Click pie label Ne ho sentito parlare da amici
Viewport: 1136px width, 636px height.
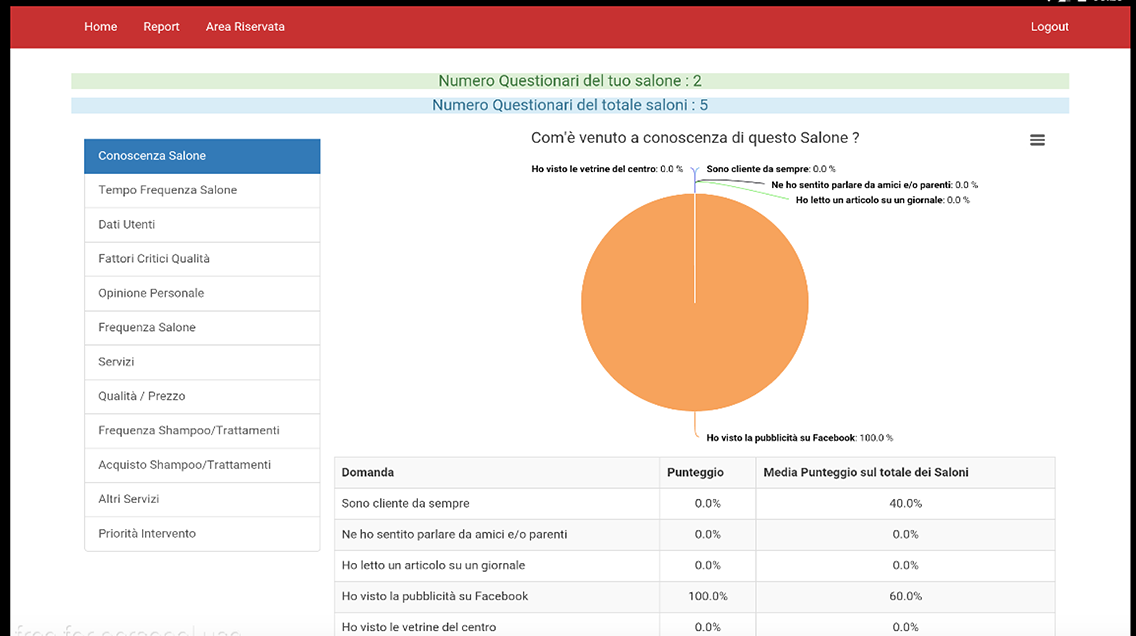pyautogui.click(x=874, y=185)
